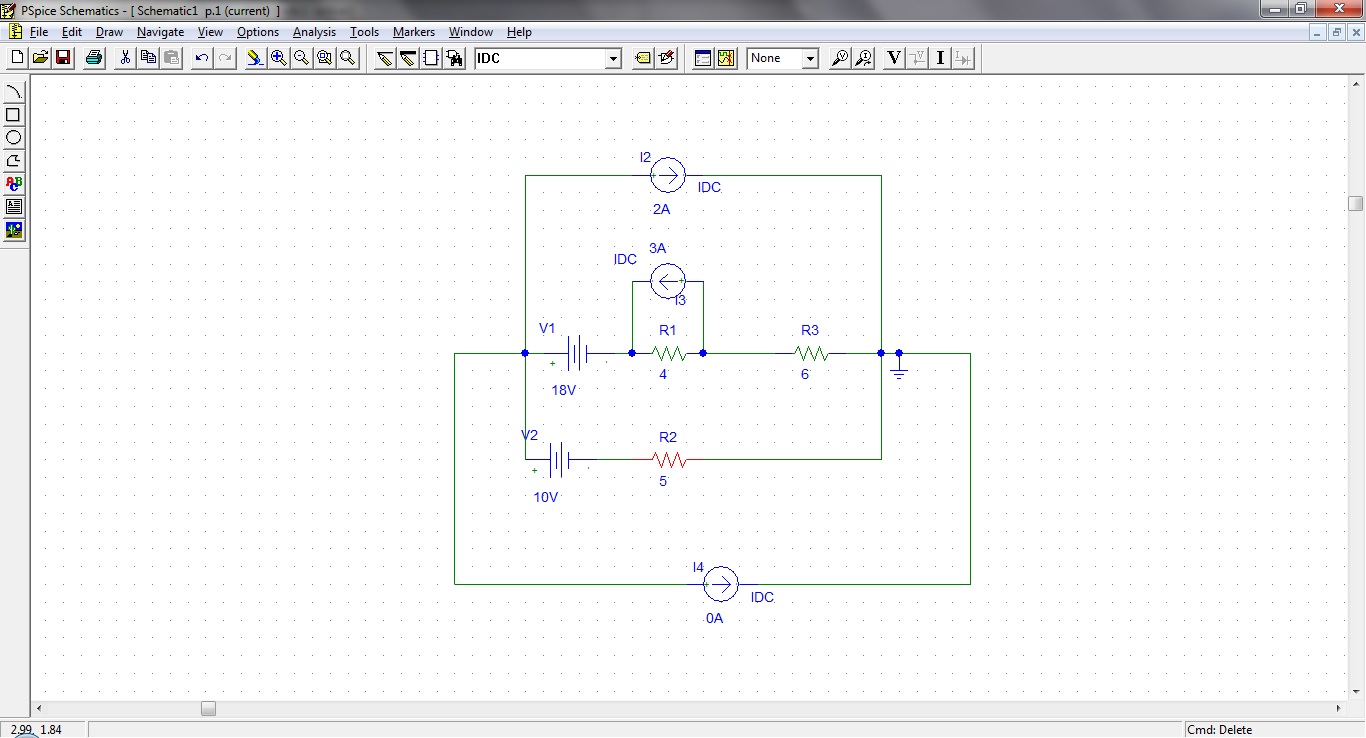The width and height of the screenshot is (1366, 738).
Task: Click the vertical scrollbar thumb
Action: click(x=1355, y=203)
